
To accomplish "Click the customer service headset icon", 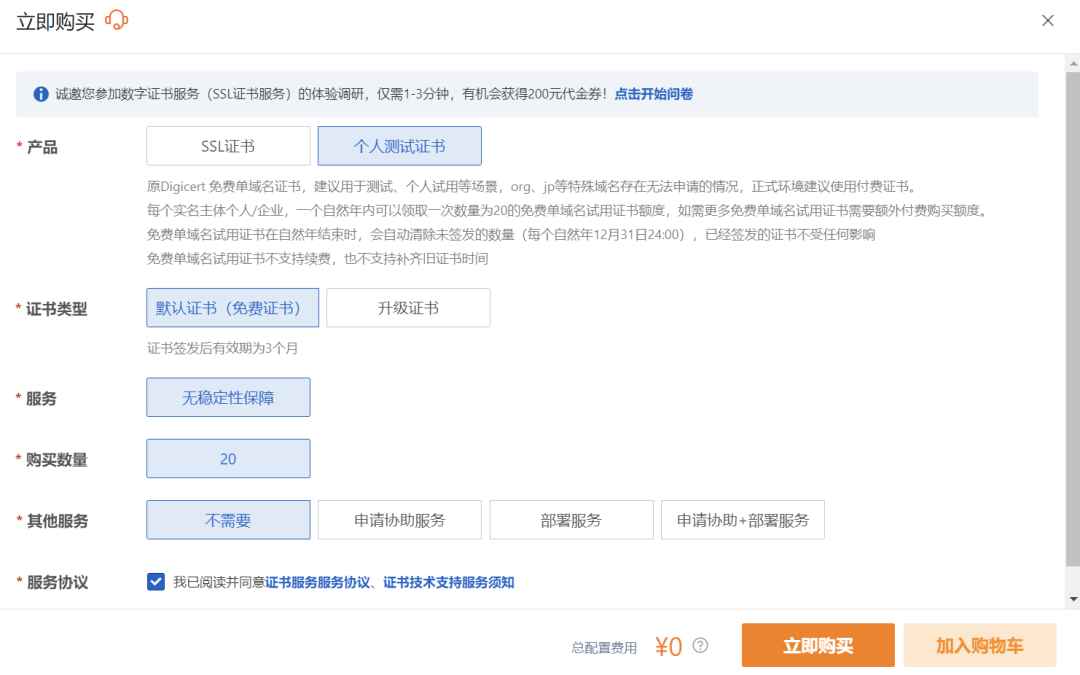I will pos(117,20).
